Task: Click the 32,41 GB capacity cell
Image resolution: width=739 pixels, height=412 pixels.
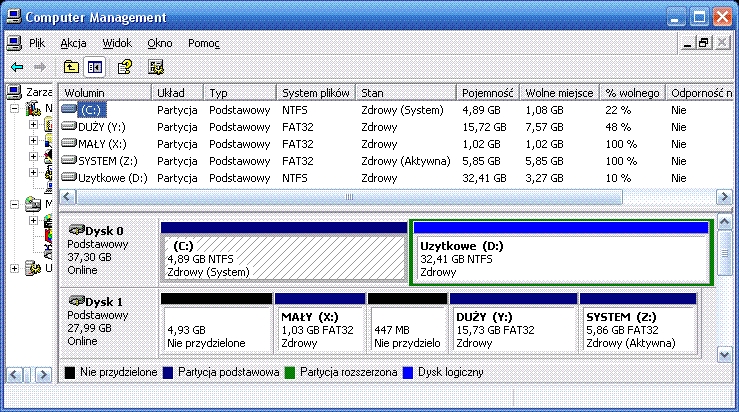Action: [x=484, y=178]
